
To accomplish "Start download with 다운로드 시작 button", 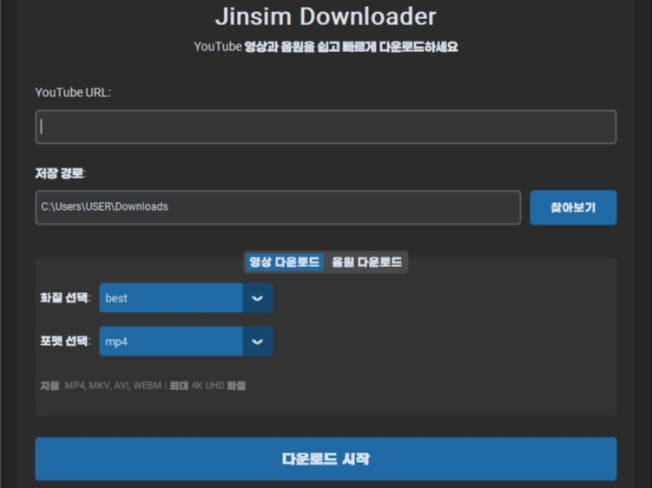I will [x=325, y=459].
